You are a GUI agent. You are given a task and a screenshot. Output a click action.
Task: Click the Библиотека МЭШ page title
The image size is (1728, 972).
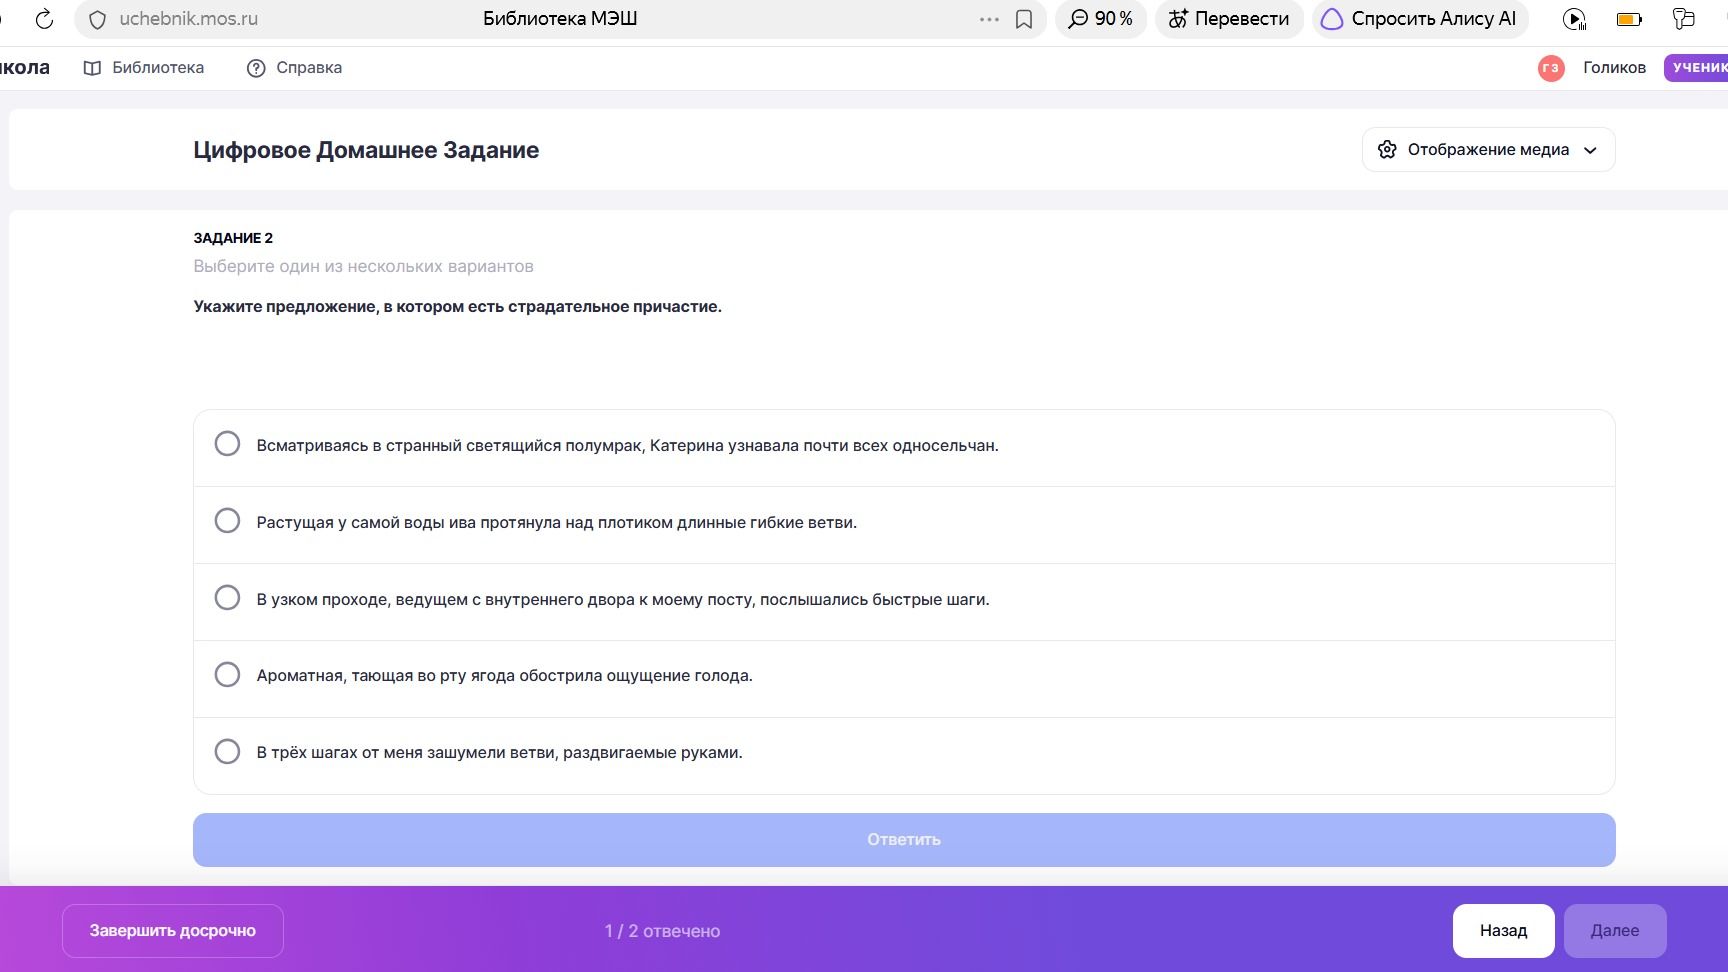pyautogui.click(x=560, y=19)
